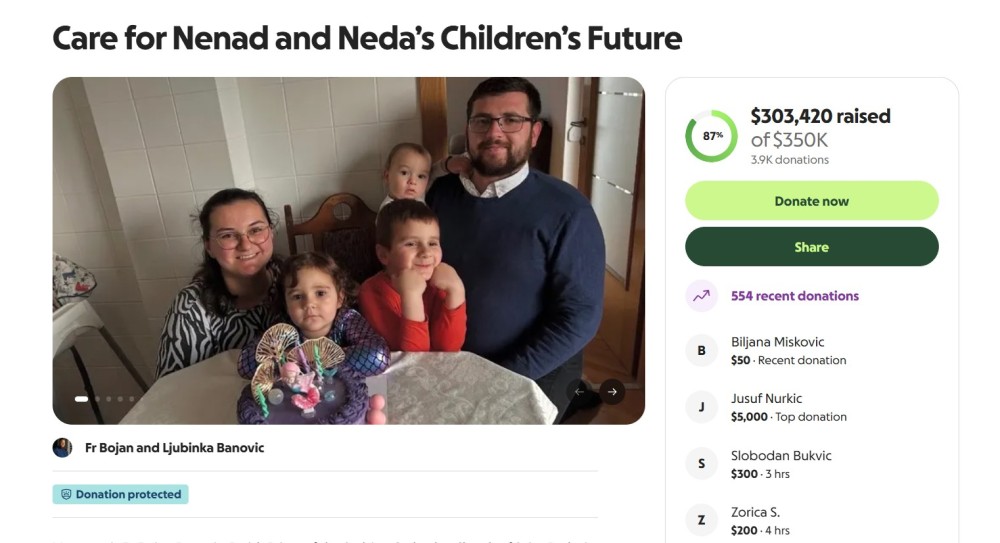Click the Donation protected badge text

tap(128, 494)
